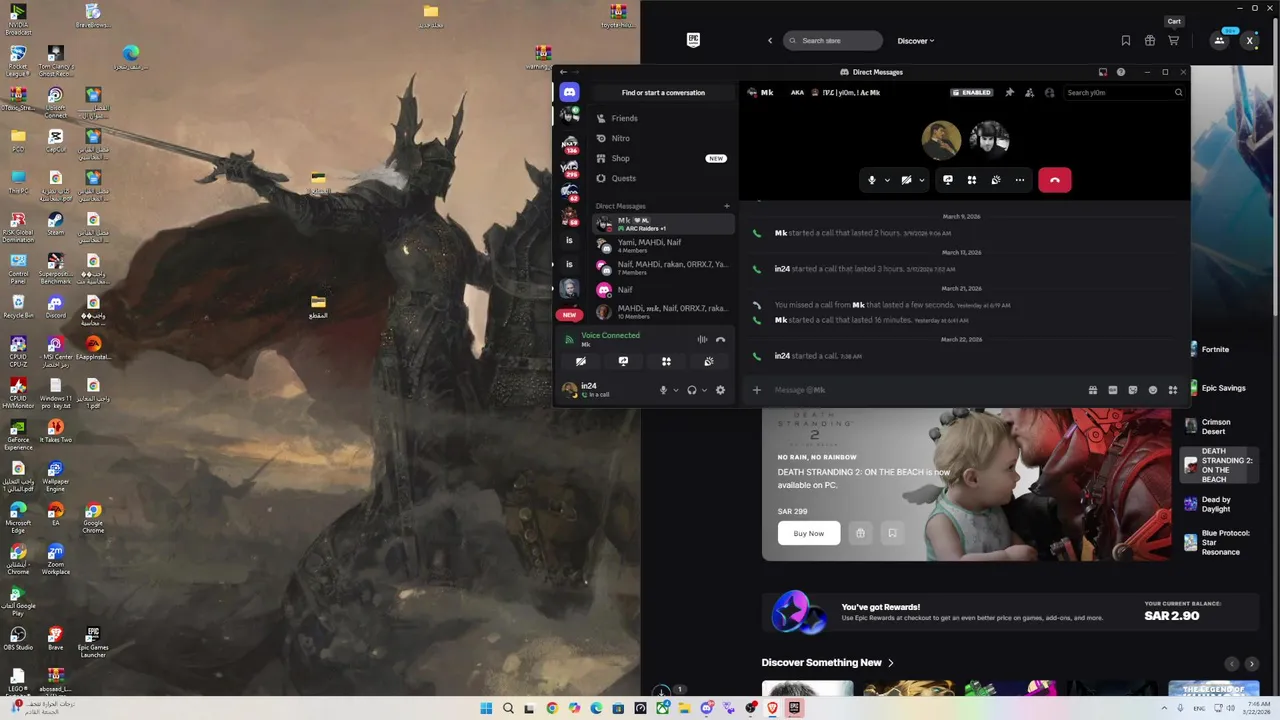The width and height of the screenshot is (1280, 720).
Task: Open the server with the 136 badge
Action: (569, 145)
